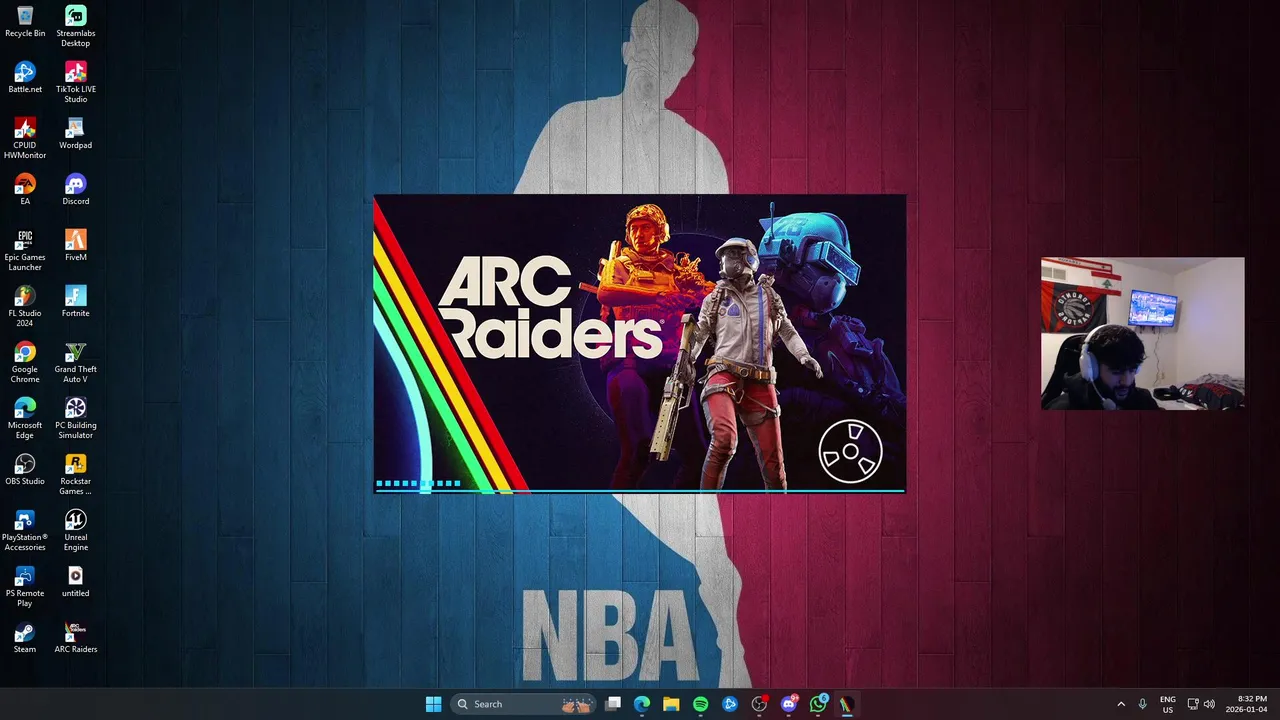Select FL Studio 2024 shortcut
The height and width of the screenshot is (720, 1280).
pyautogui.click(x=25, y=306)
